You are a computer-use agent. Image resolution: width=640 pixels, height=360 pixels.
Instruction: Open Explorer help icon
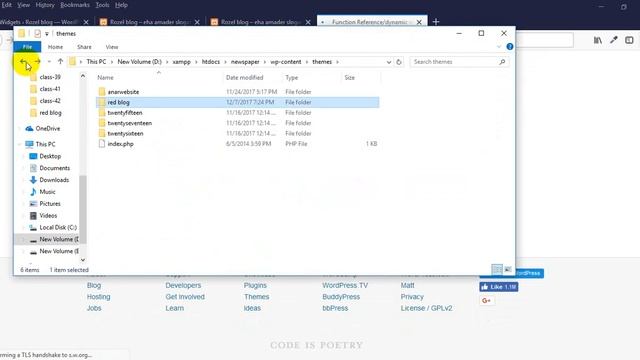509,47
